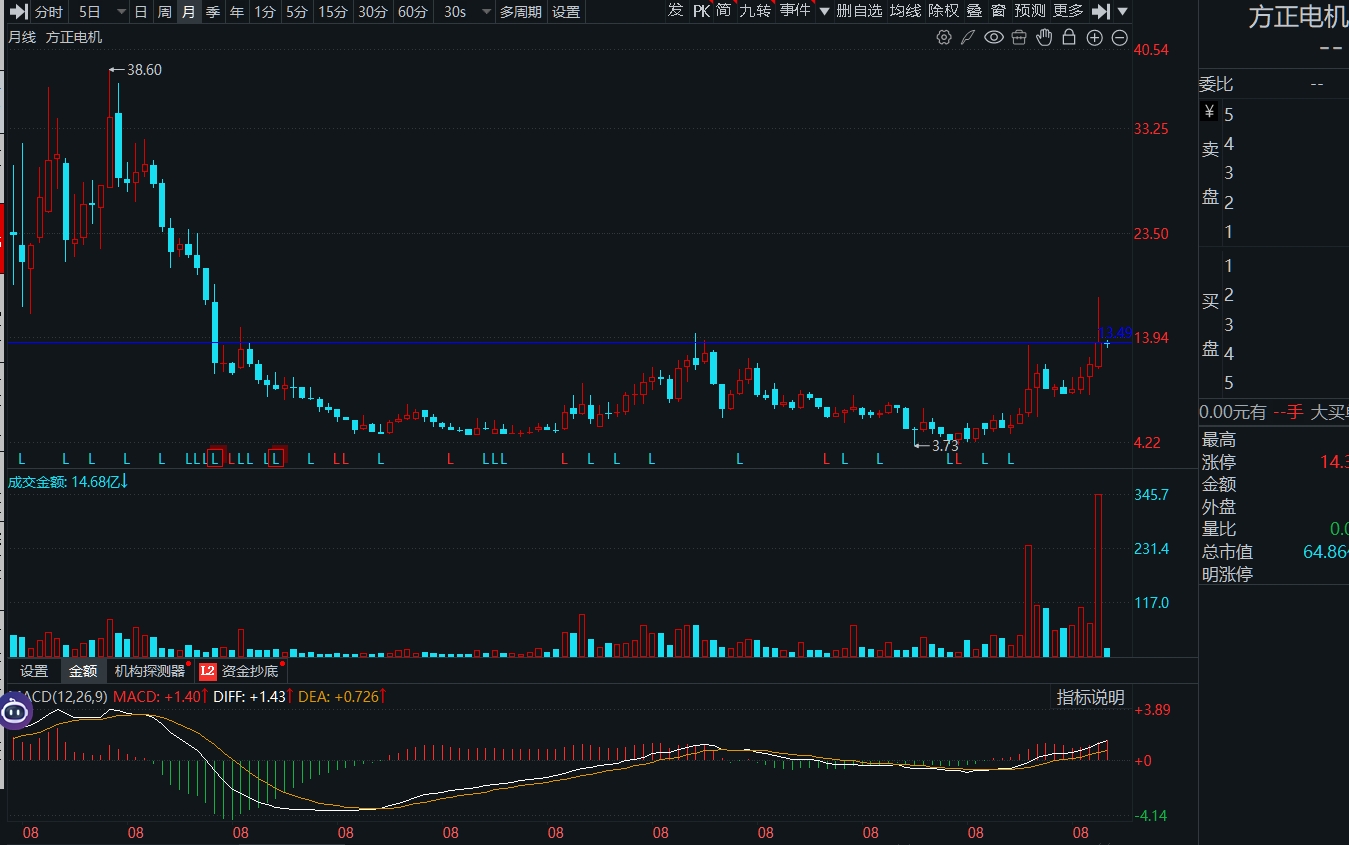This screenshot has width=1349, height=845.
Task: Click the 简 simplified view button
Action: tap(723, 11)
